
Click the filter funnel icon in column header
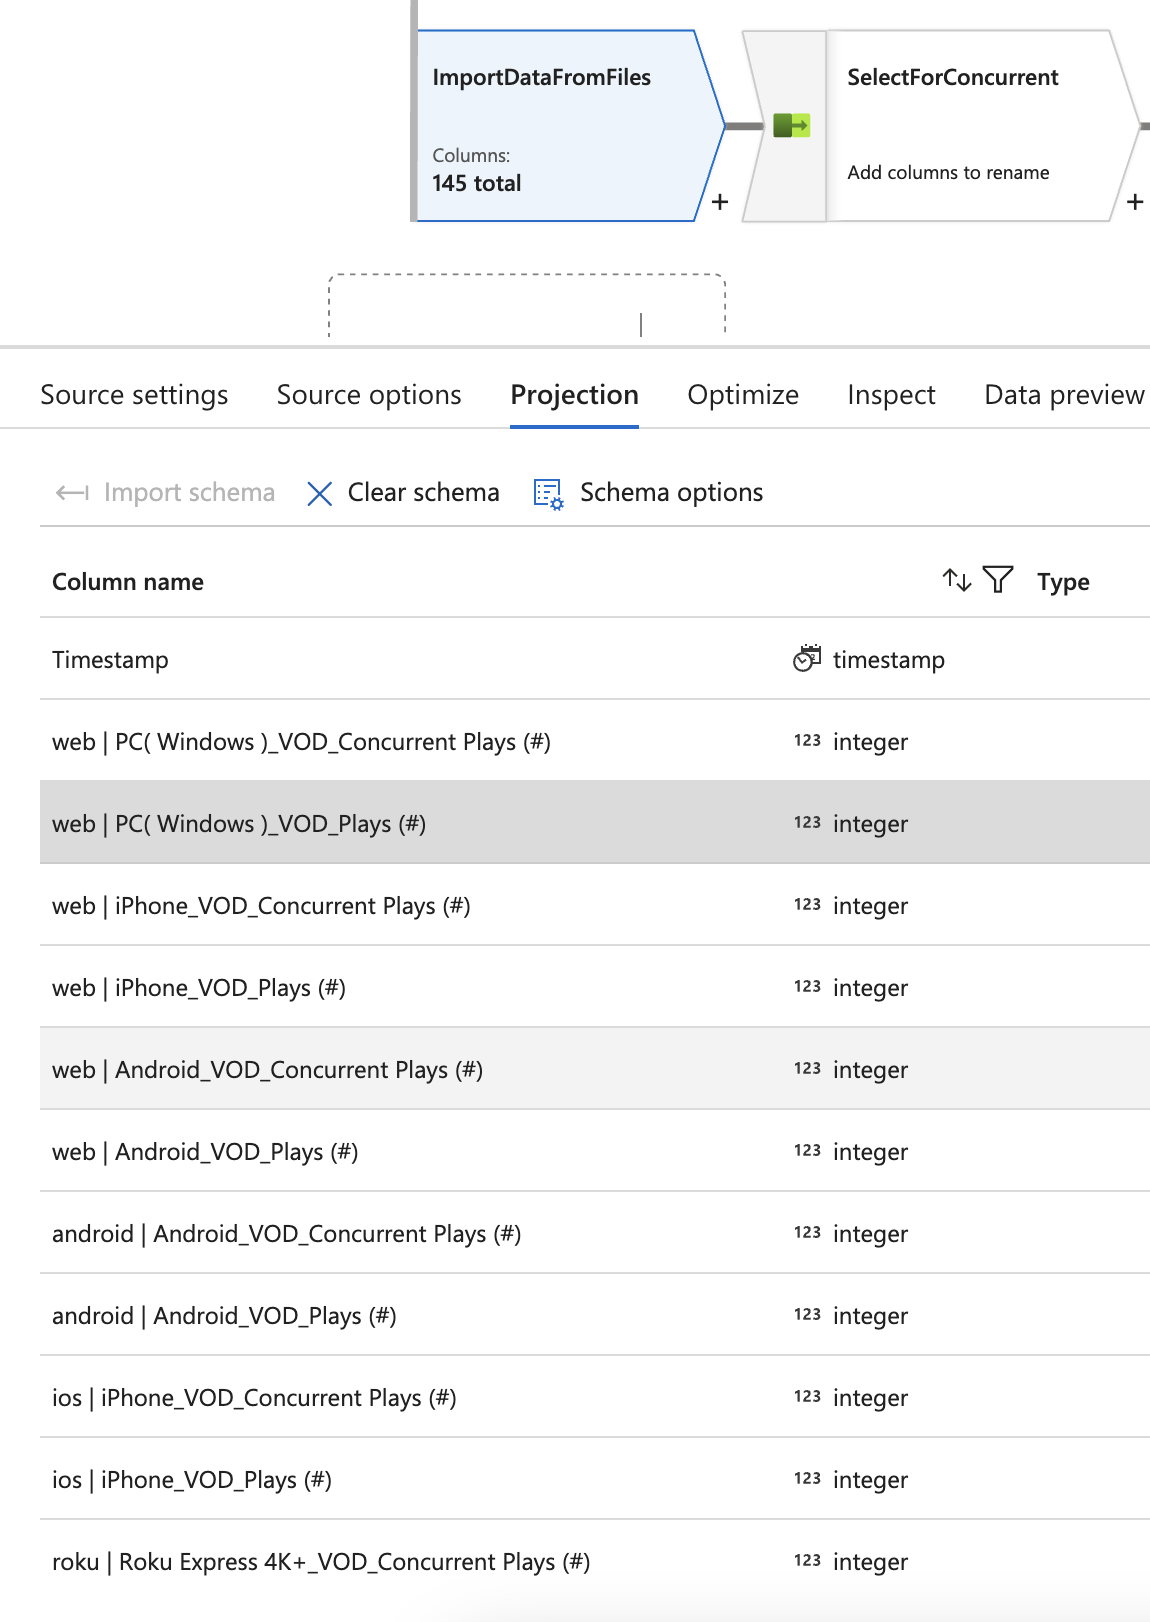click(x=998, y=580)
